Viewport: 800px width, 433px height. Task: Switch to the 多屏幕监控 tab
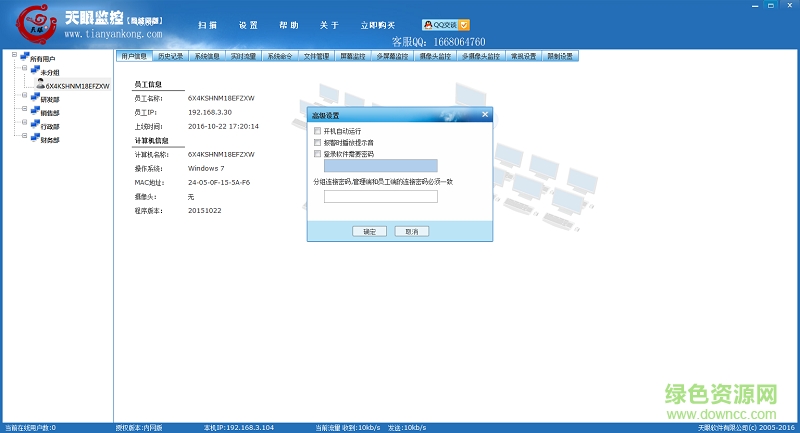click(392, 56)
